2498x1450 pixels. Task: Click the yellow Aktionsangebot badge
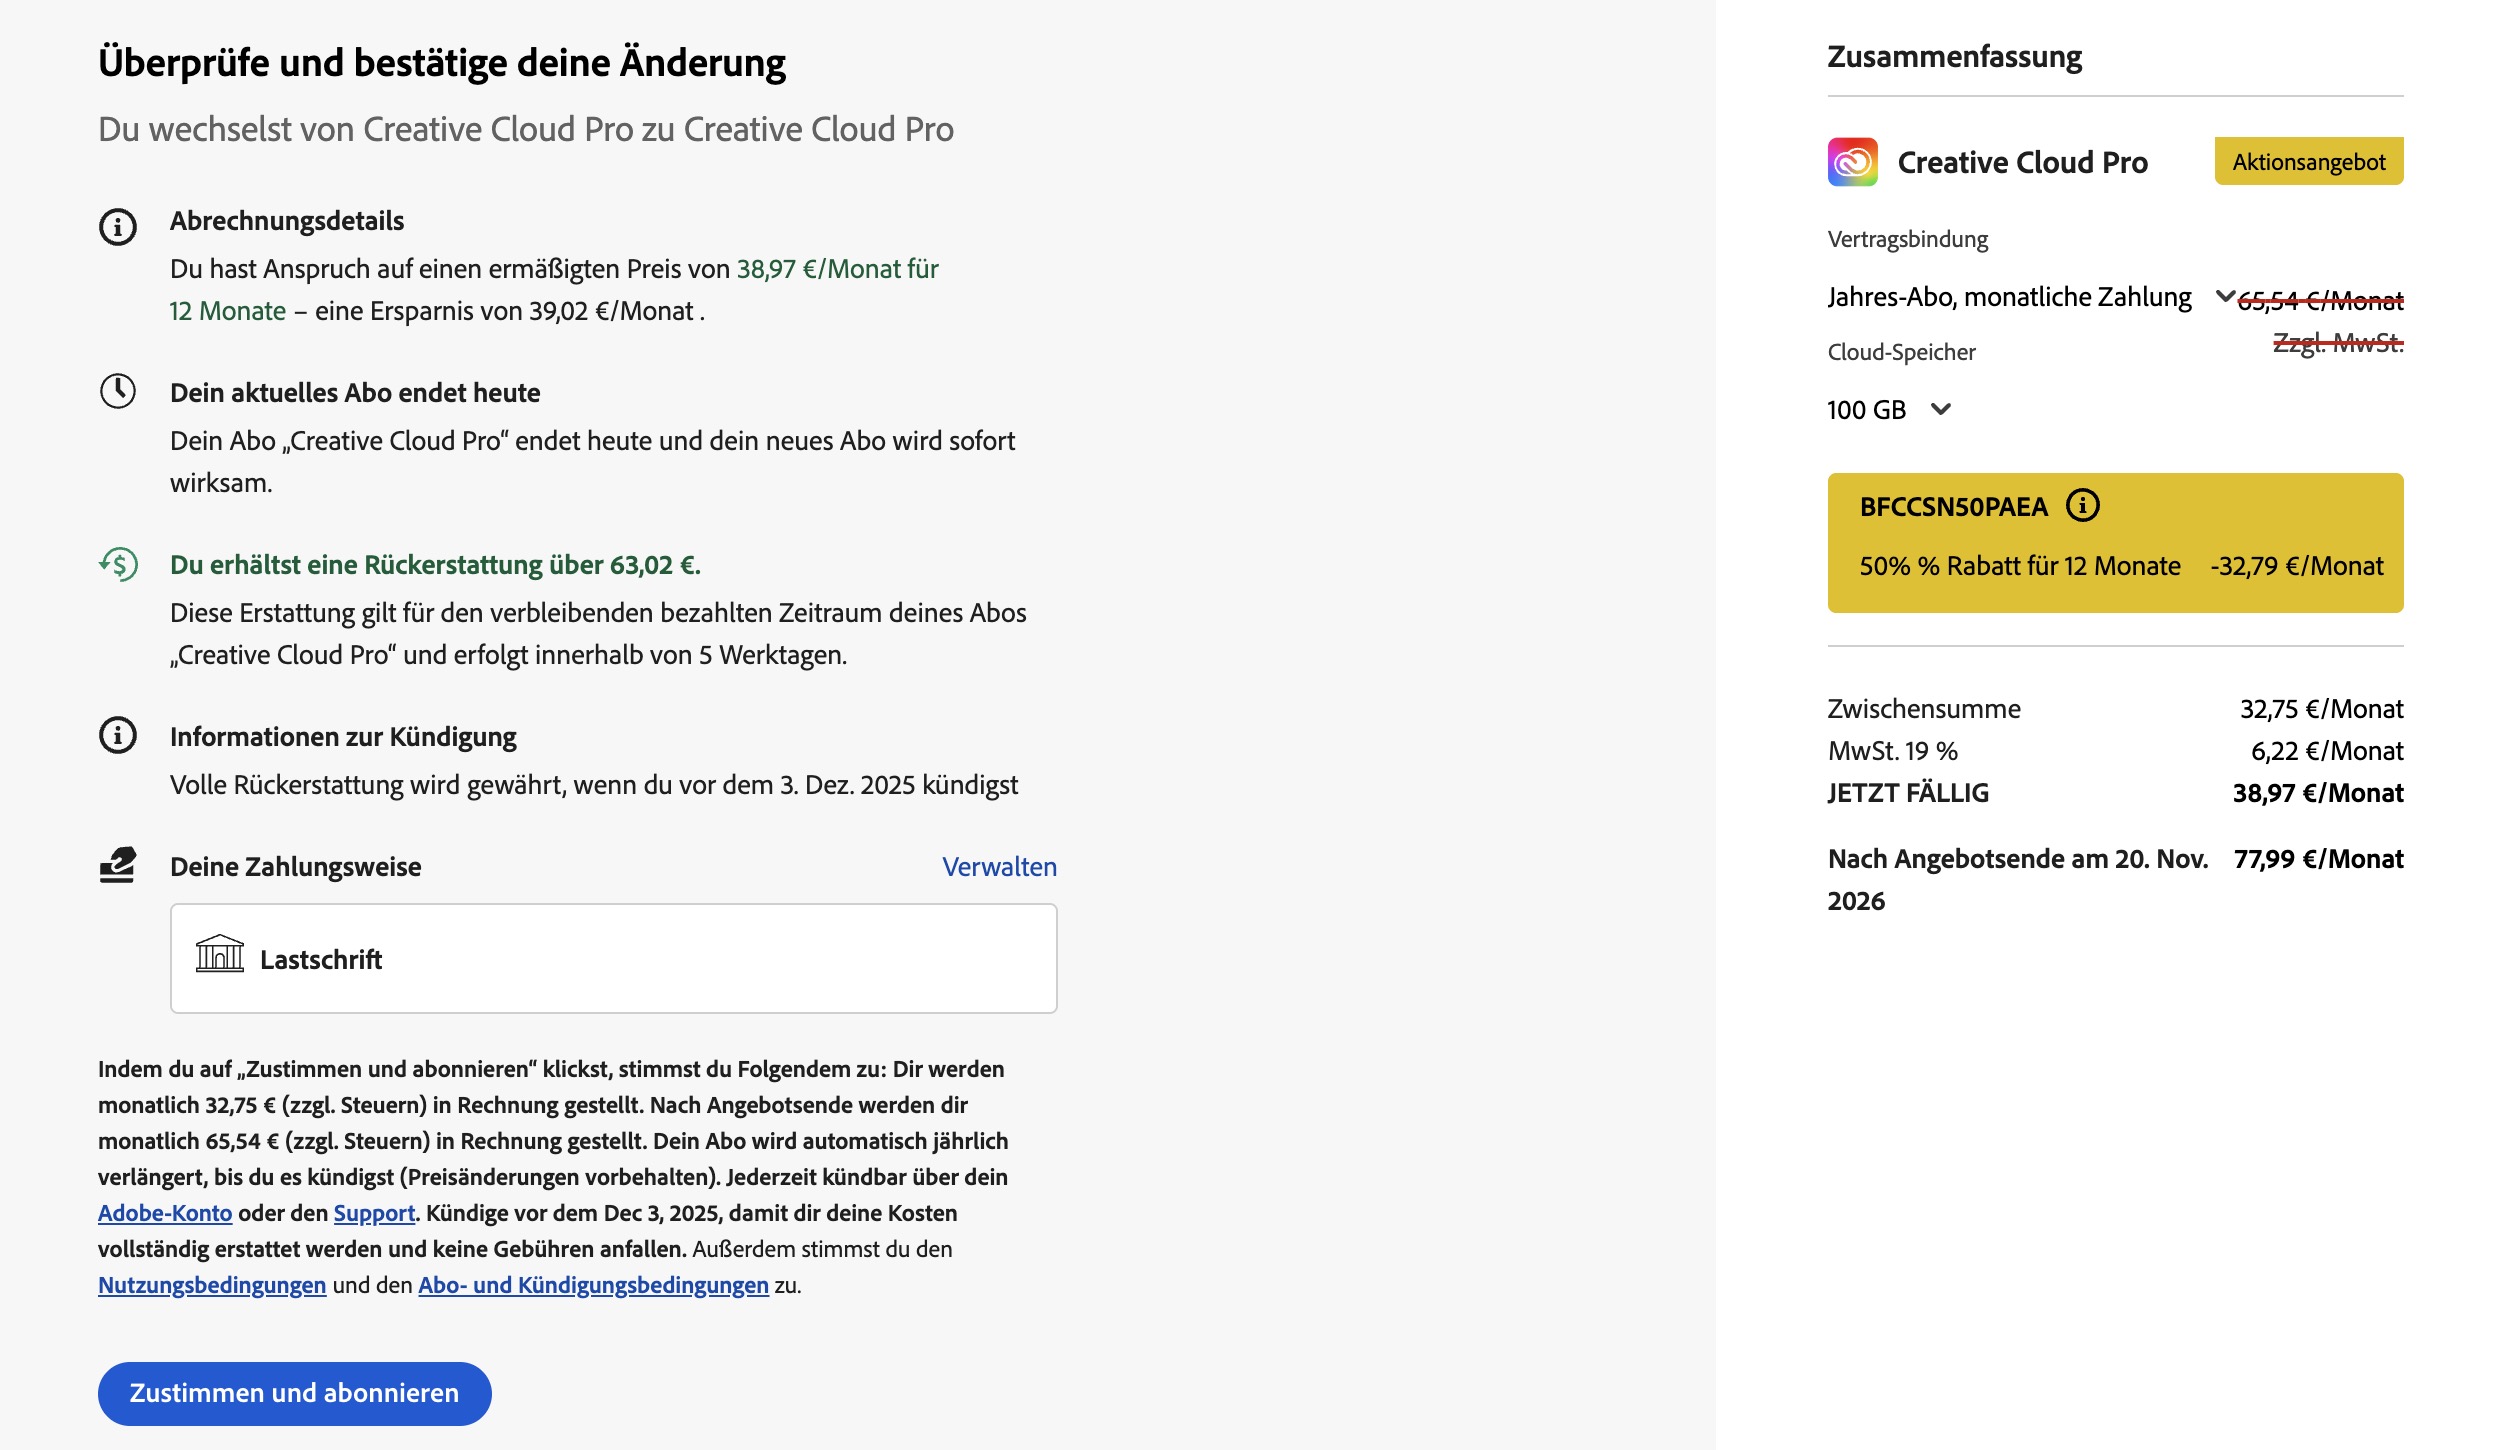pos(2308,162)
